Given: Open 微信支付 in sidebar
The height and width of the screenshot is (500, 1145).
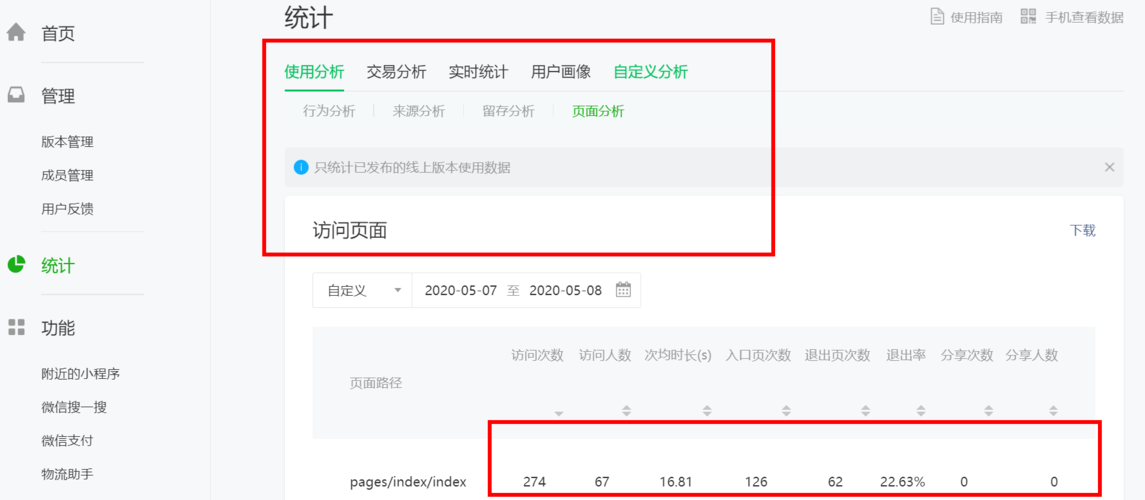Looking at the screenshot, I should click(x=67, y=441).
